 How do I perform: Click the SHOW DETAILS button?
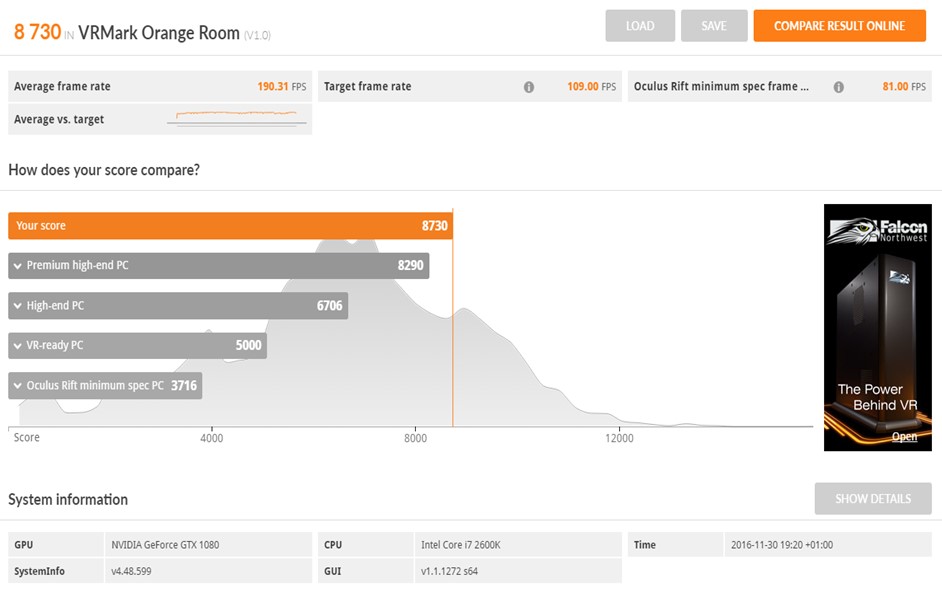(872, 498)
